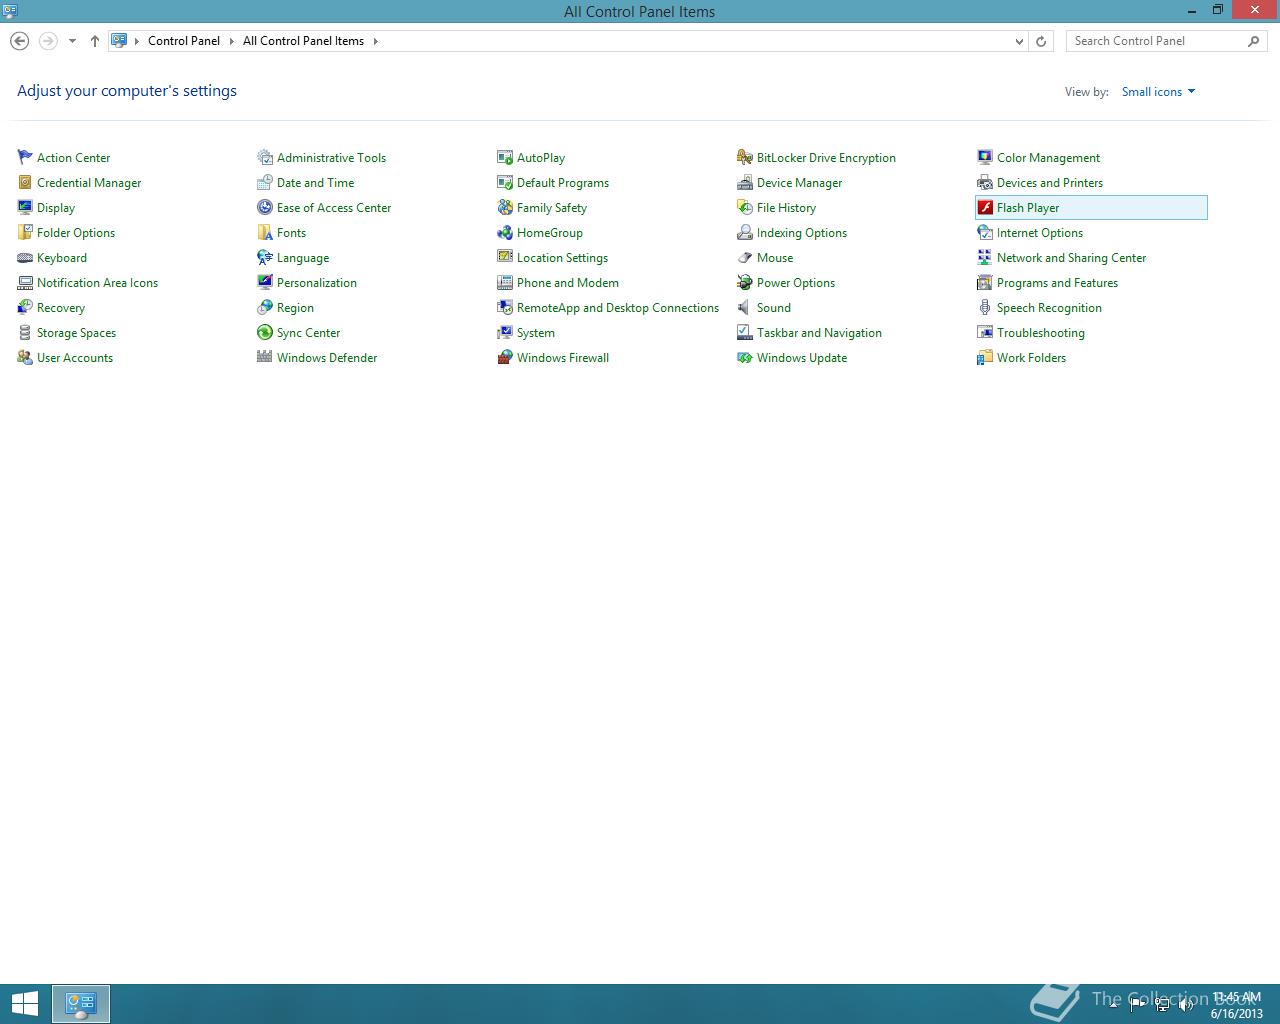Viewport: 1280px width, 1024px height.
Task: Click the Storage Spaces icon
Action: point(25,332)
